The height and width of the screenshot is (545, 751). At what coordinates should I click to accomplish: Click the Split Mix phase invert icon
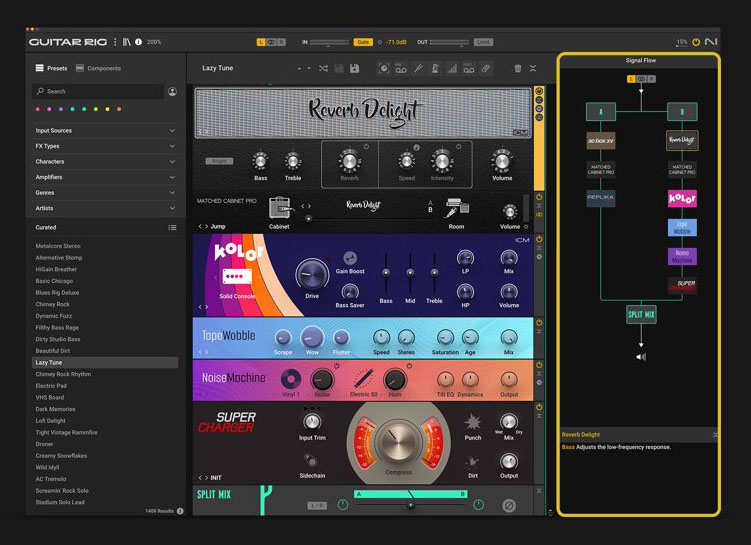click(509, 505)
